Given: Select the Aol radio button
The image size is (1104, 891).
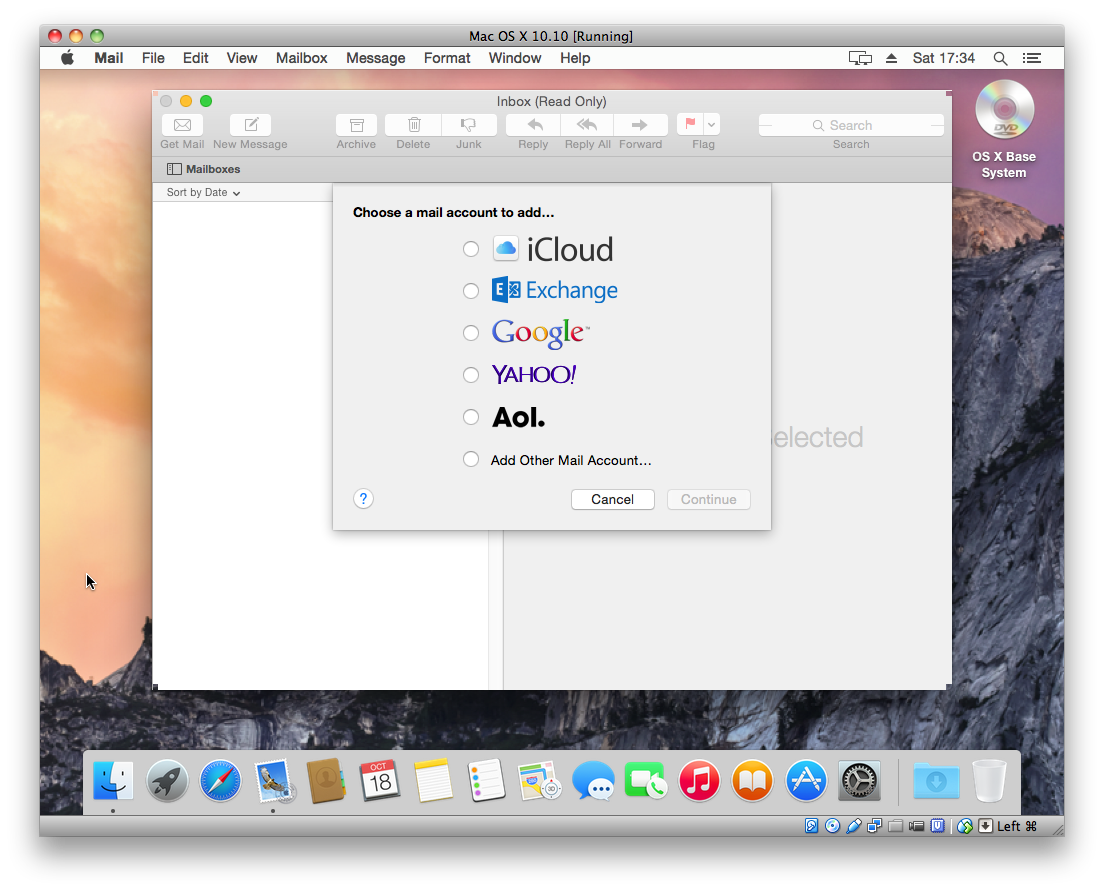Looking at the screenshot, I should [x=471, y=417].
